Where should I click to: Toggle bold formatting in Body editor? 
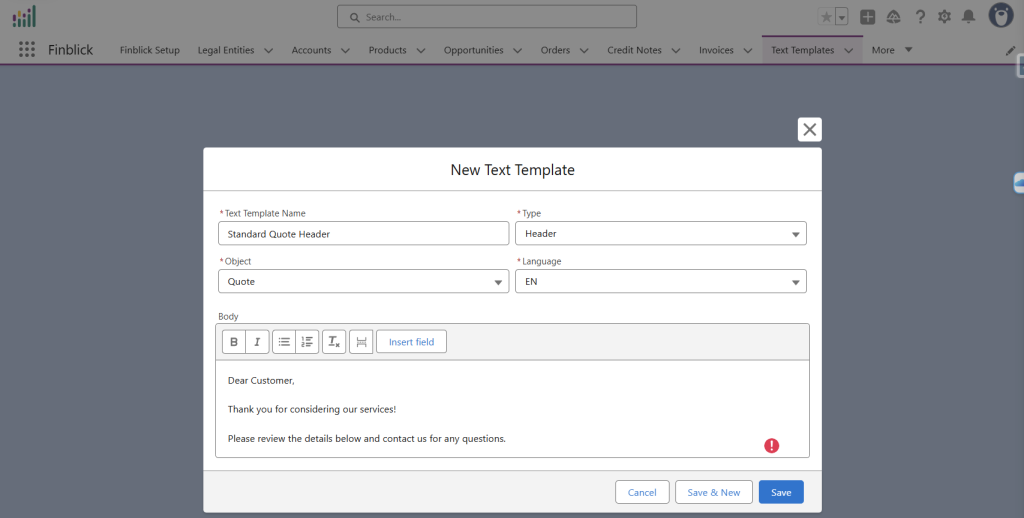(234, 342)
